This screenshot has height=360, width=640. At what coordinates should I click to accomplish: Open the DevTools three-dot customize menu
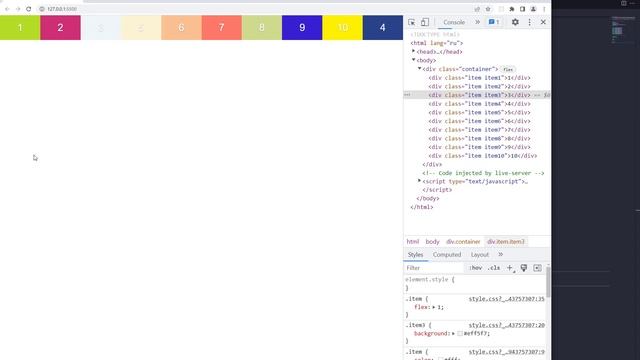529,22
